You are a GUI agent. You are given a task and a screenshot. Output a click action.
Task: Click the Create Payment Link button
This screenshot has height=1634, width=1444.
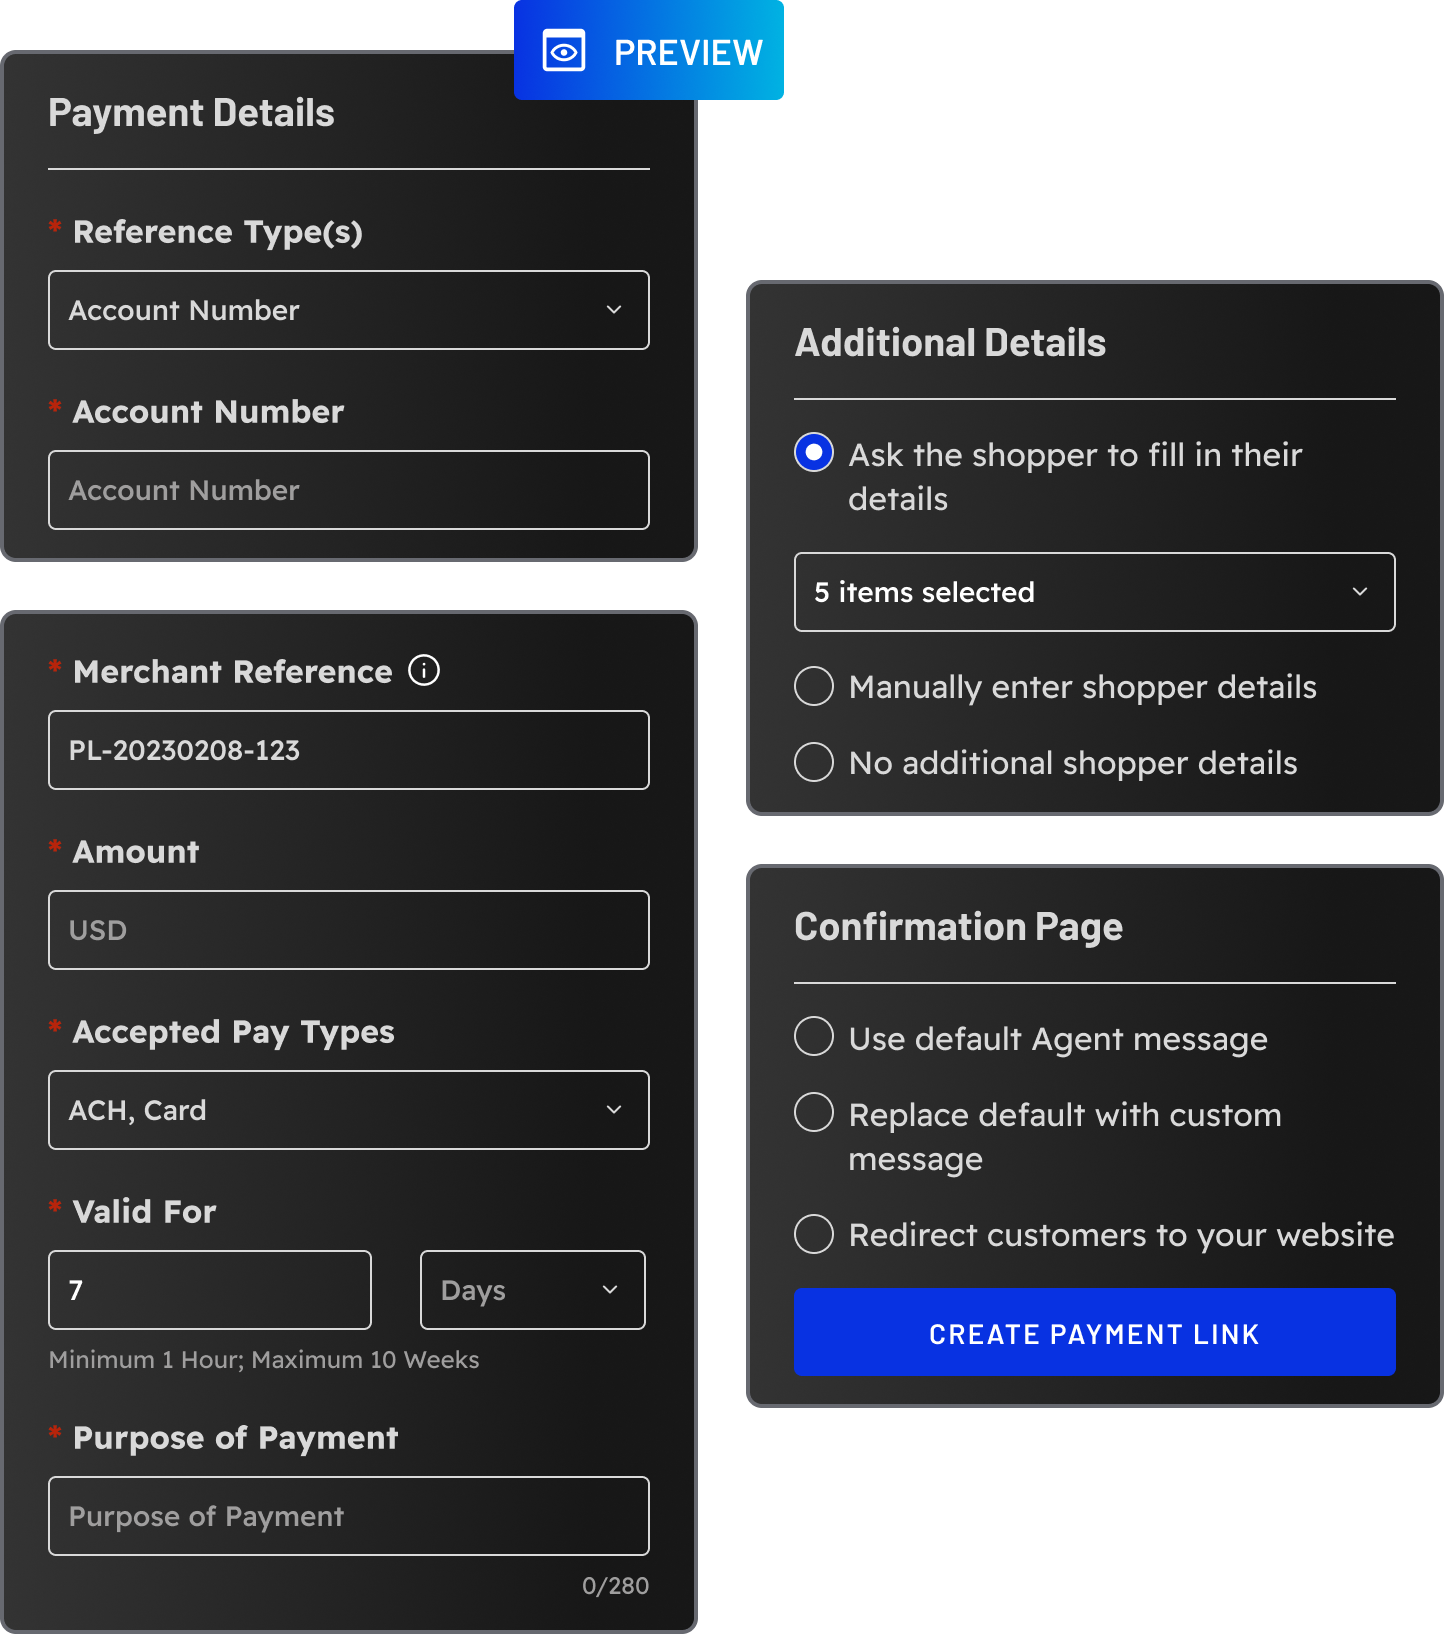[1094, 1332]
